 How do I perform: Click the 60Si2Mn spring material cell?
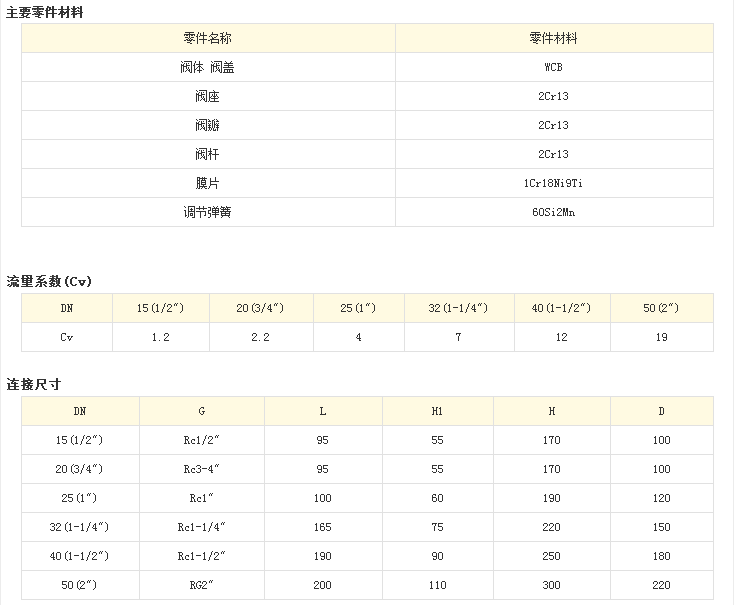click(554, 212)
